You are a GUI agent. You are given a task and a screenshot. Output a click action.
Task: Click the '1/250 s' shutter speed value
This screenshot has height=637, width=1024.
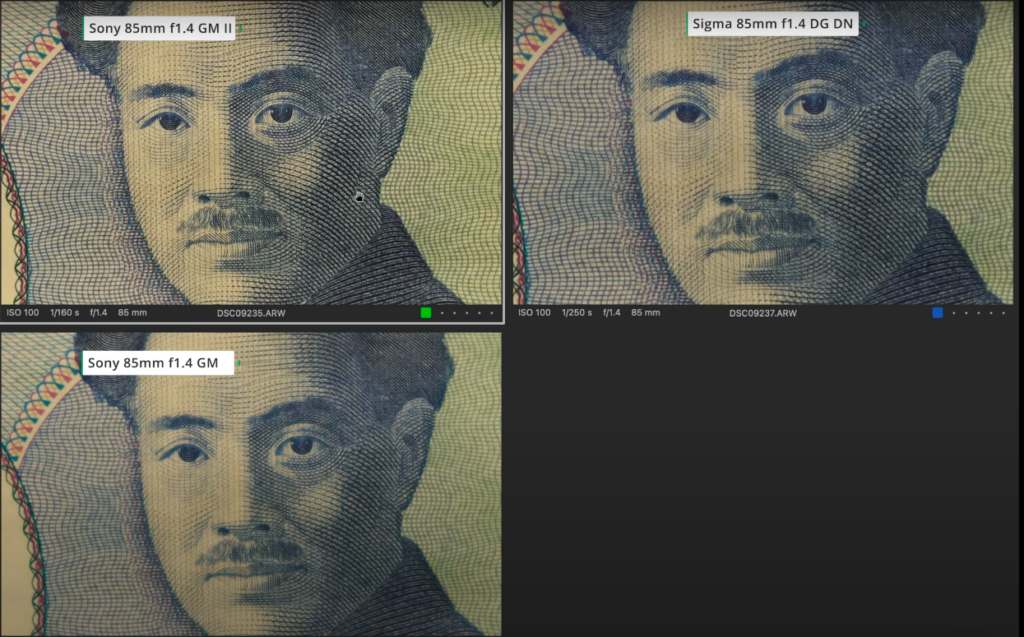click(577, 313)
